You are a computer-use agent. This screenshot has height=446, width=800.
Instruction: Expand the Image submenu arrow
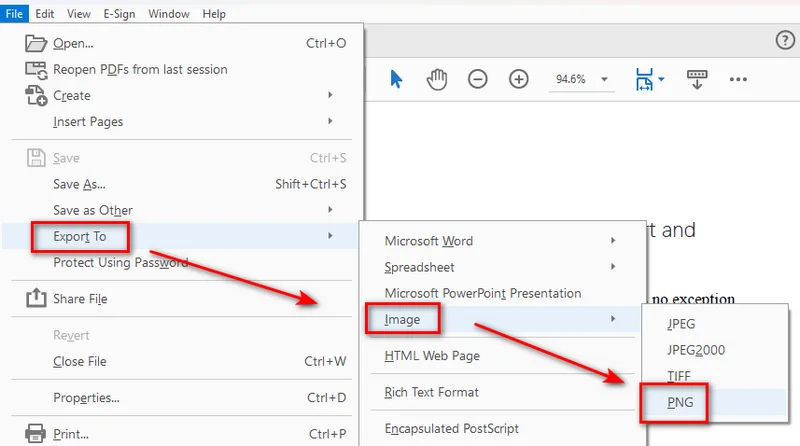pos(613,319)
